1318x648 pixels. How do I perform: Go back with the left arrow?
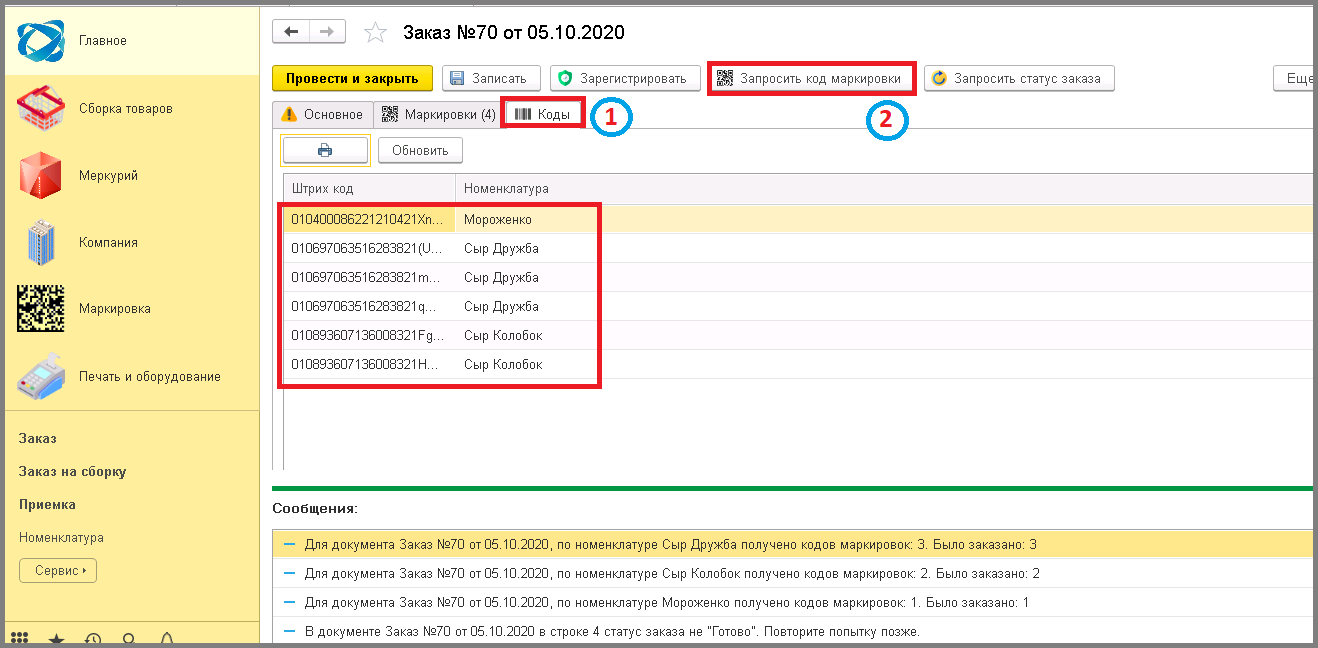[x=291, y=32]
